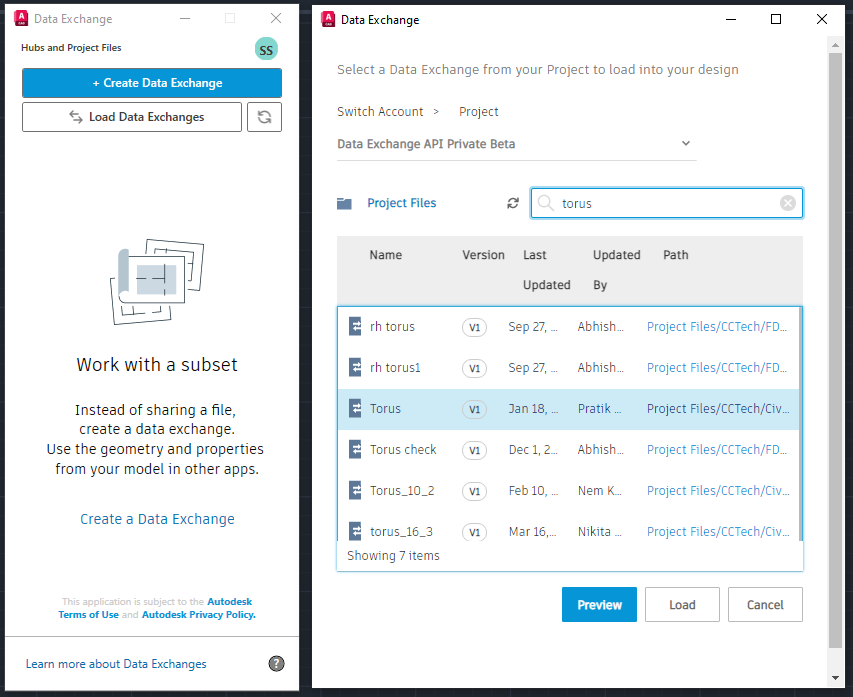
Task: Click the refresh icon beside Load Data Exchanges
Action: (264, 117)
